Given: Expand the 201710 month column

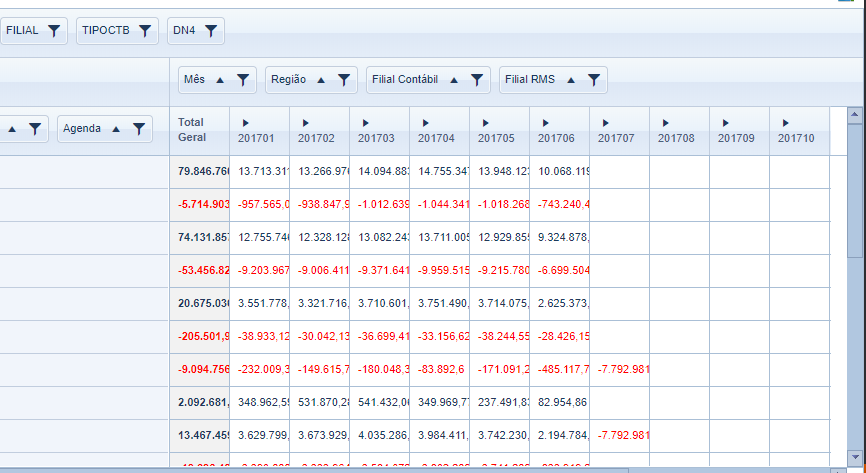Looking at the screenshot, I should tap(786, 123).
